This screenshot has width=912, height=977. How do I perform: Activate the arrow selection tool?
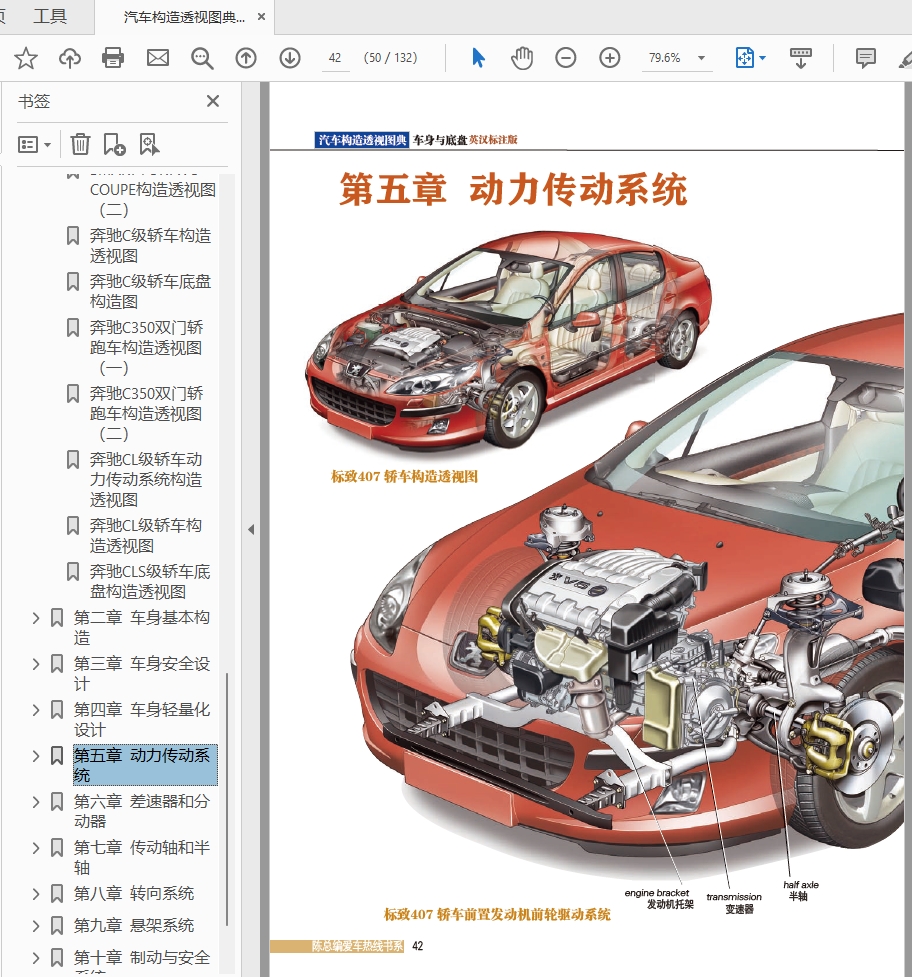[x=478, y=58]
